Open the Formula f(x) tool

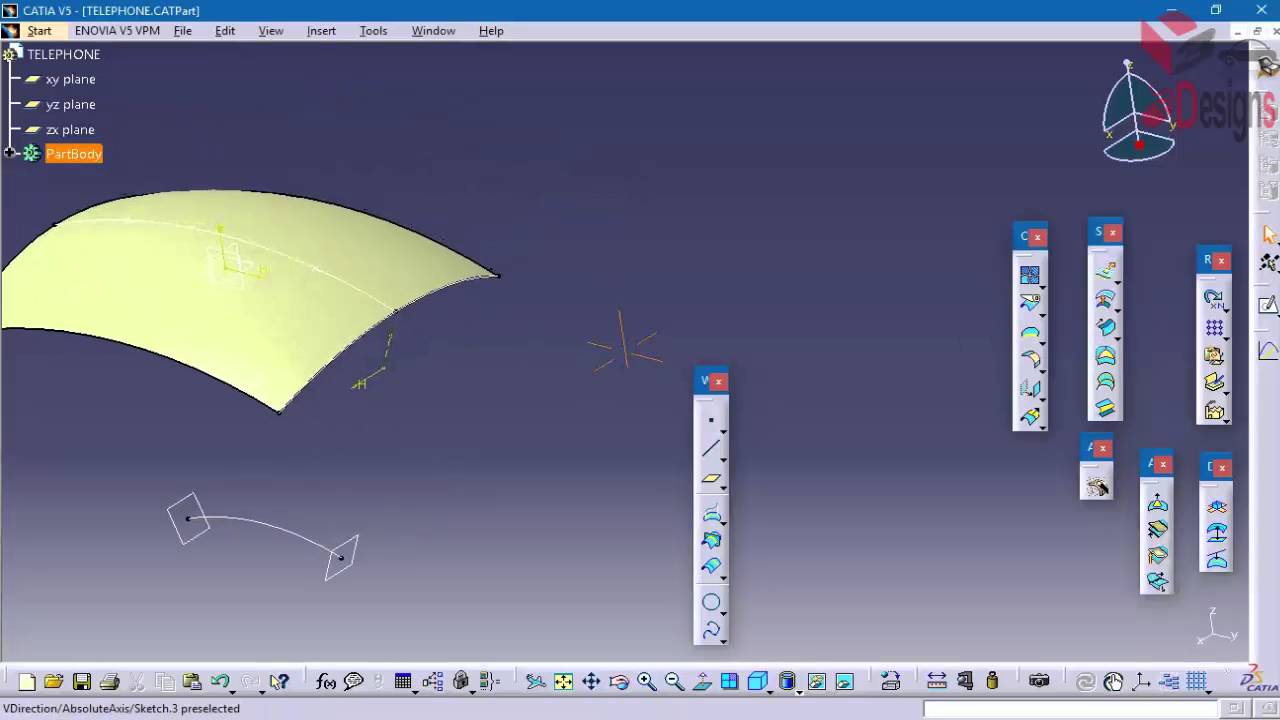click(x=326, y=682)
